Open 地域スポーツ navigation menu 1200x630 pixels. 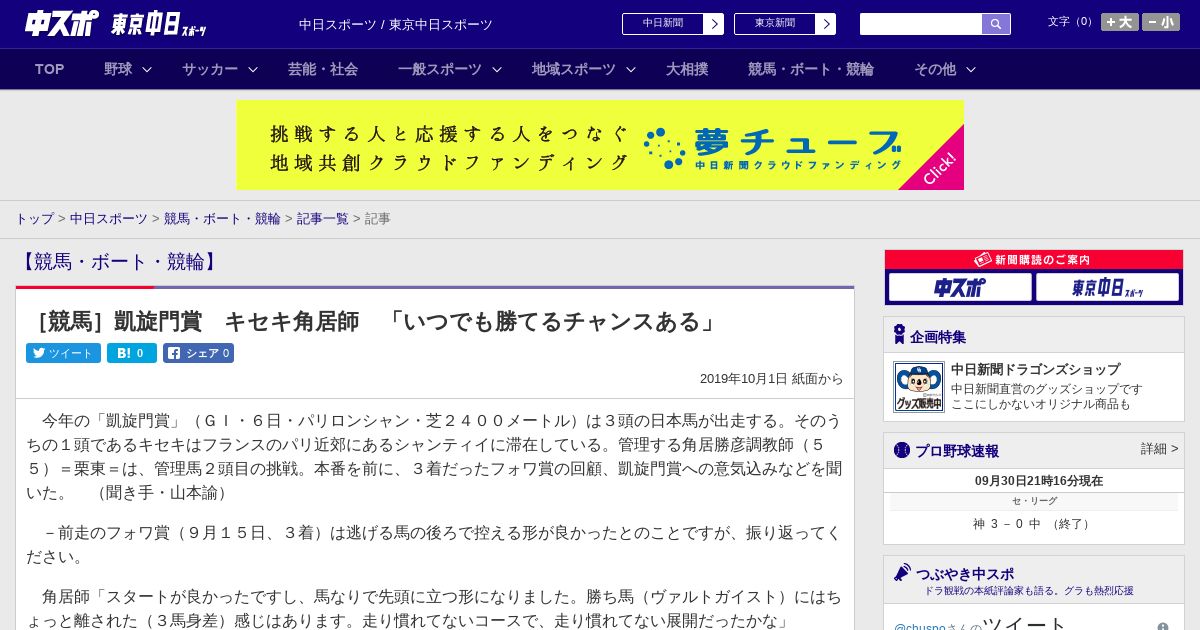coord(574,69)
